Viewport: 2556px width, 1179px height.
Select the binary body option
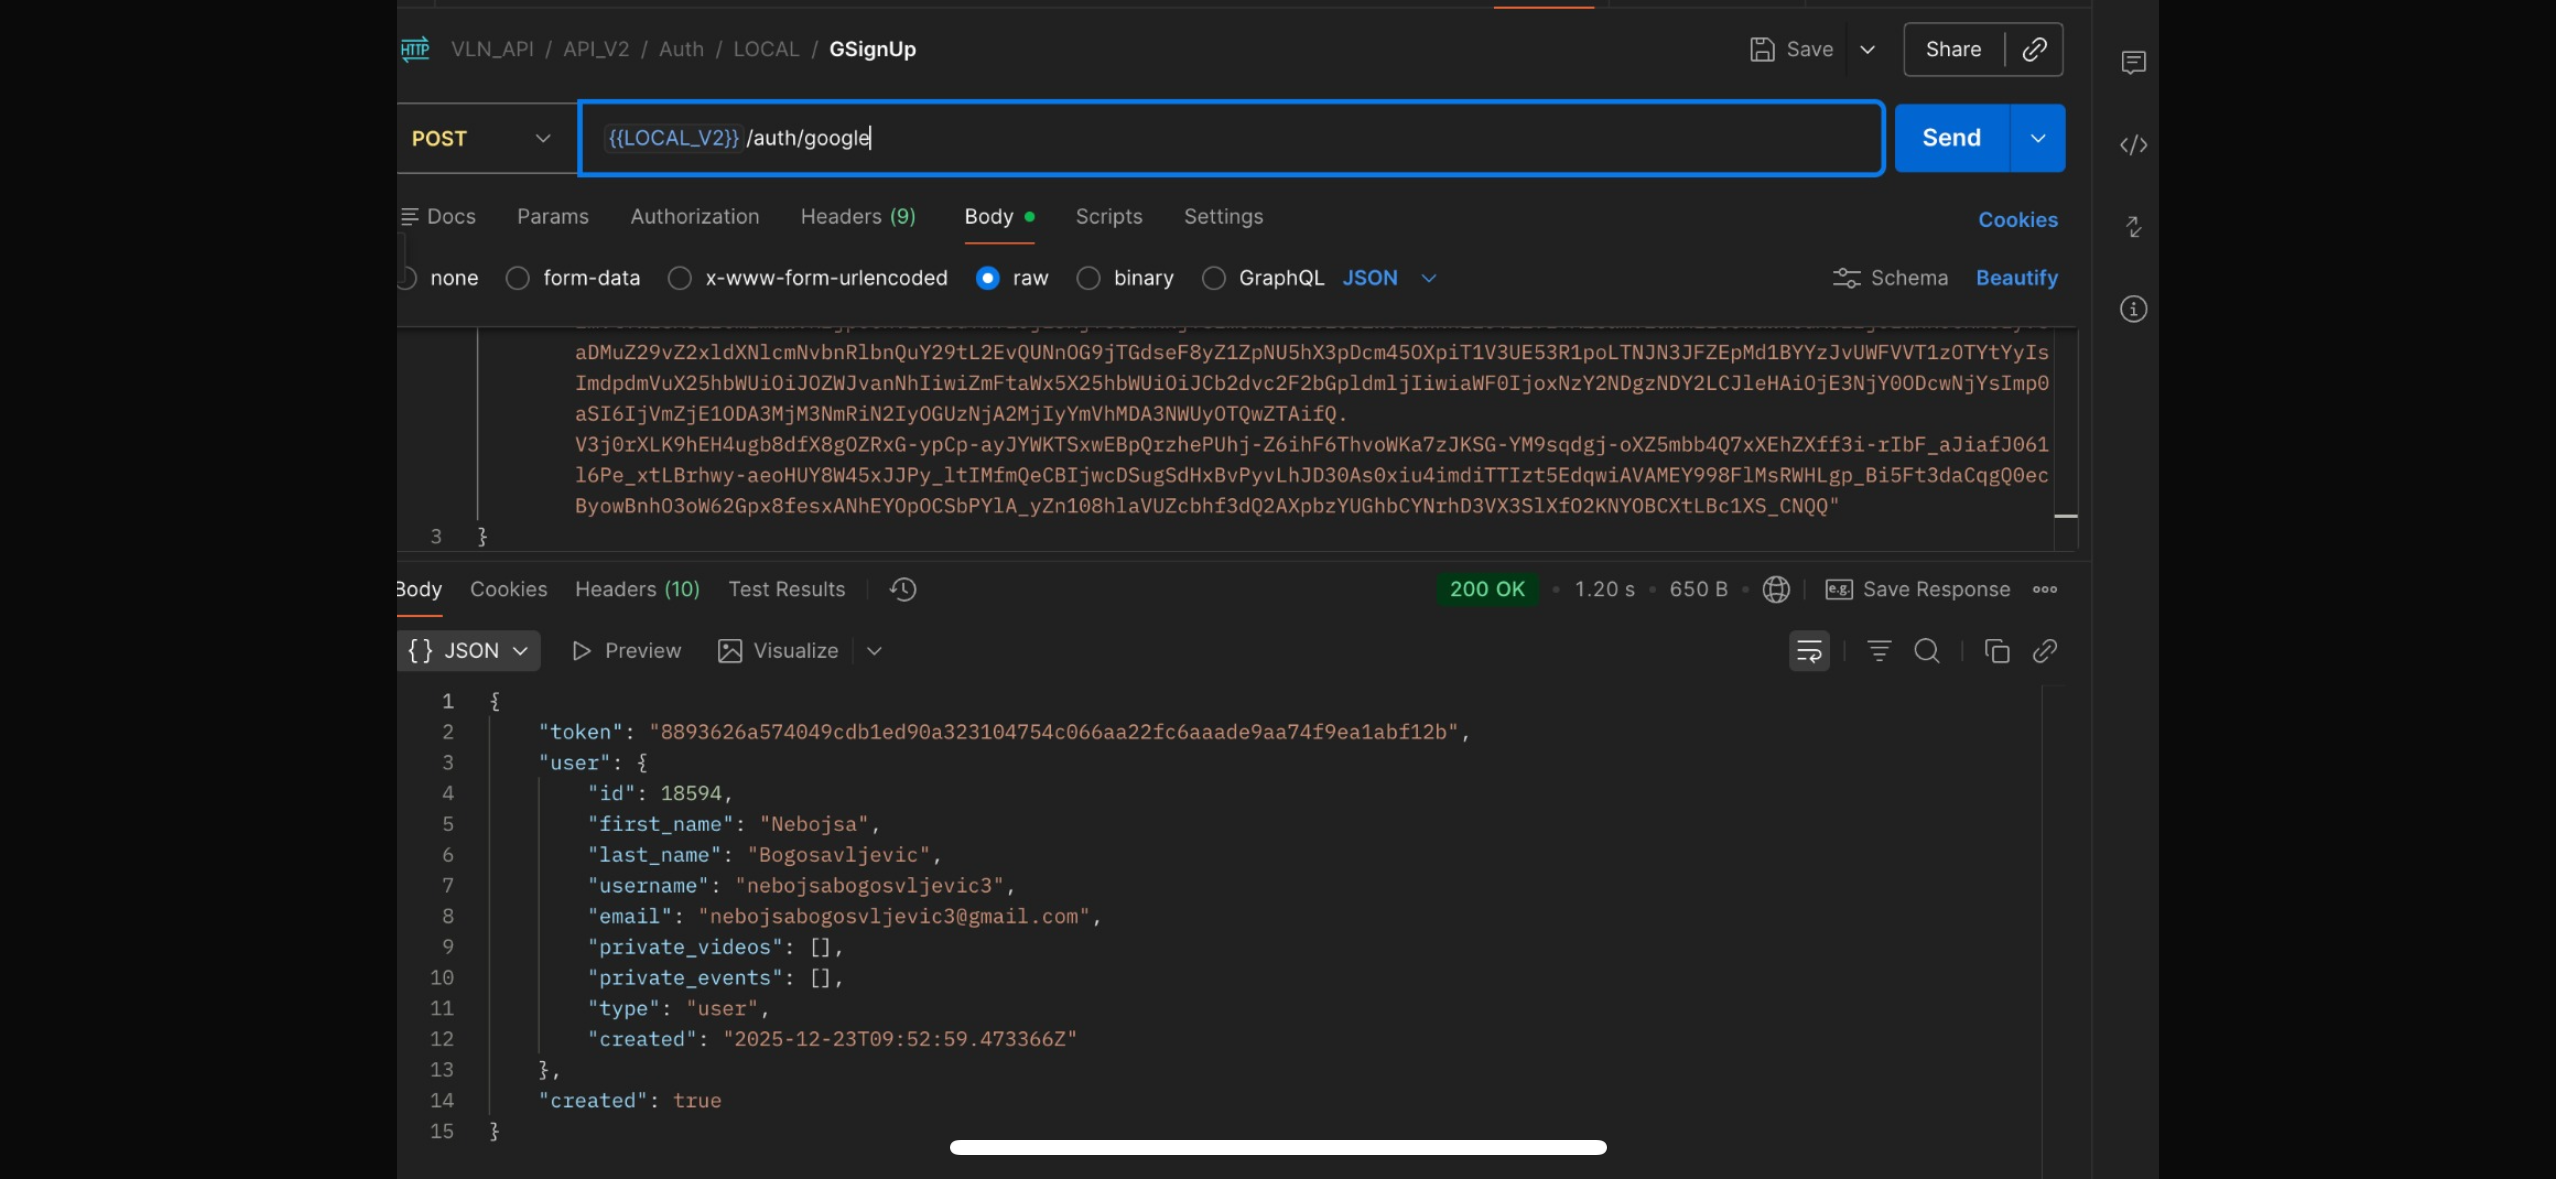click(1088, 278)
